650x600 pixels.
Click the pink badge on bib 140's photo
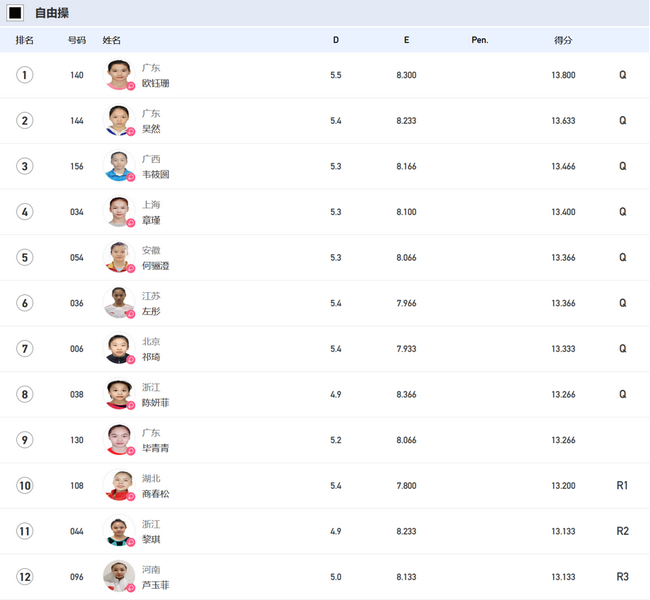pos(131,86)
